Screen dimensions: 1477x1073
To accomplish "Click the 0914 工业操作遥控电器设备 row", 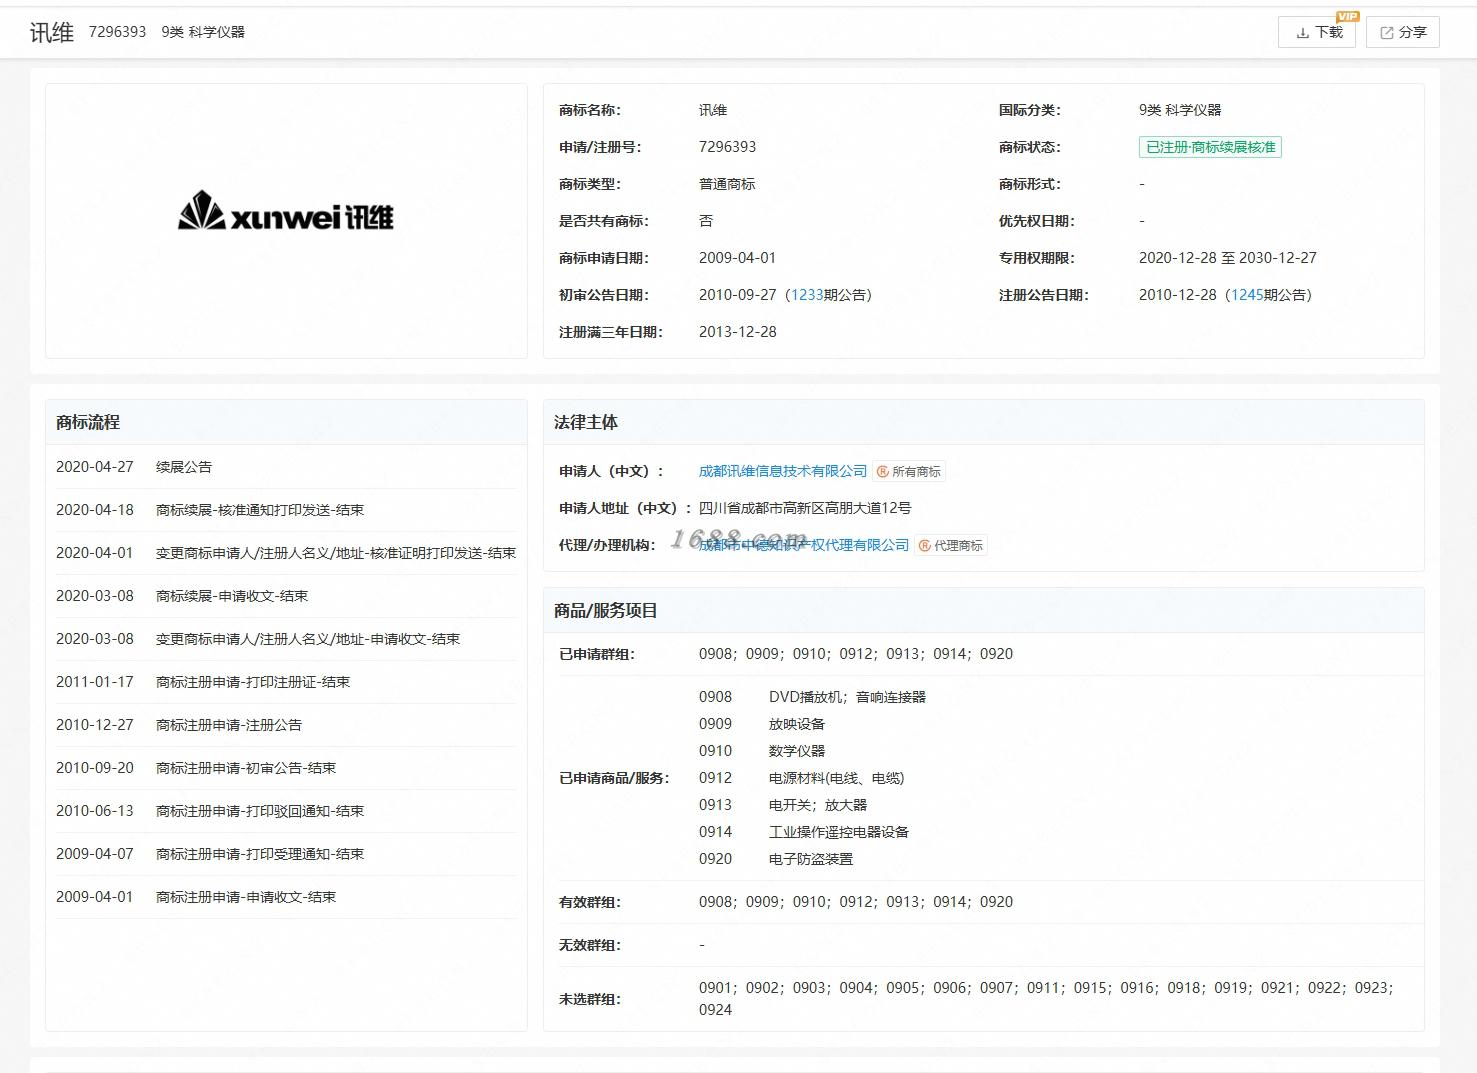I will pos(804,832).
